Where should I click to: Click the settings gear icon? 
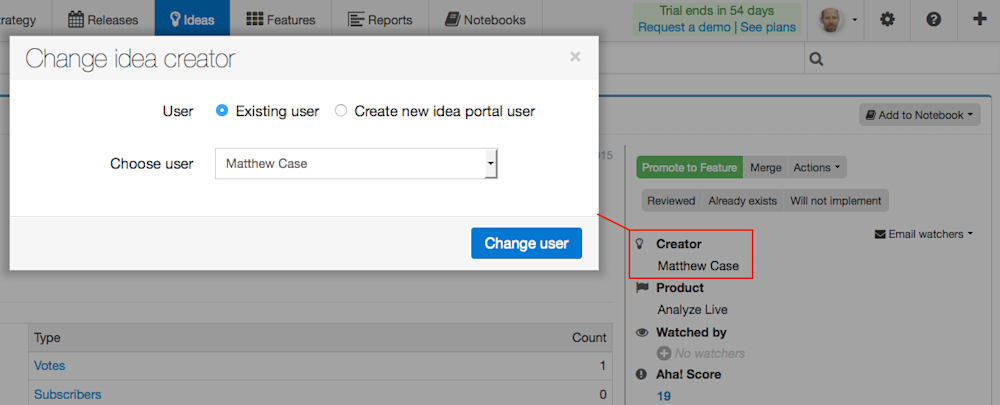point(886,20)
